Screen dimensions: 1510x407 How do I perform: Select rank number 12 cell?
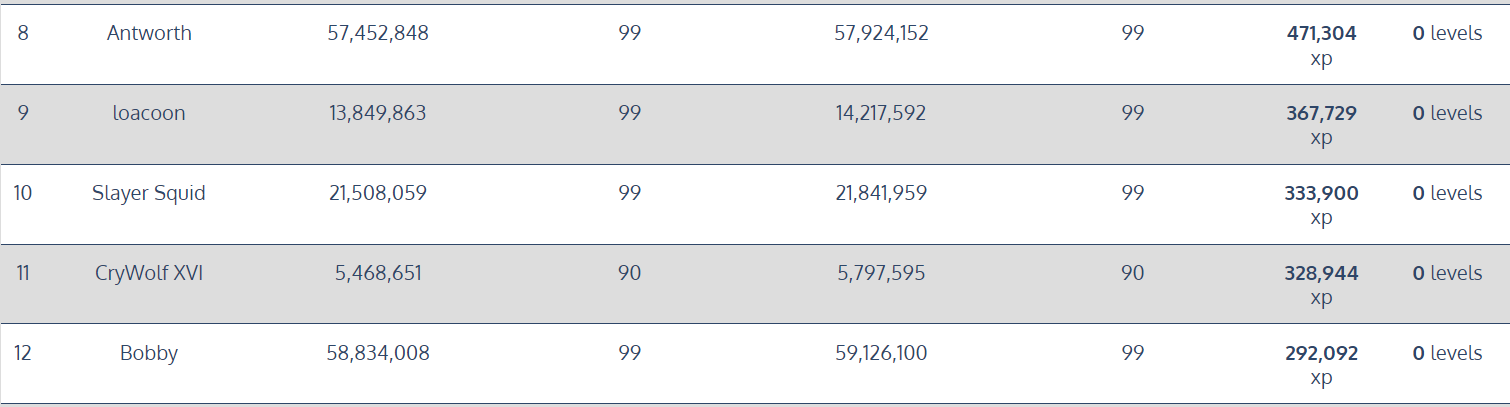click(23, 353)
